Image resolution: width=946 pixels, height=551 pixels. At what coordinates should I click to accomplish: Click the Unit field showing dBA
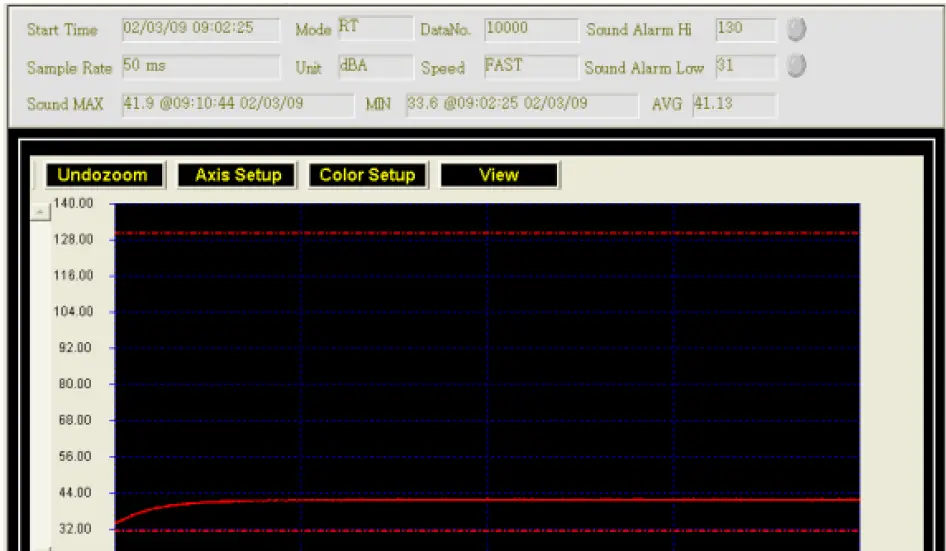pyautogui.click(x=375, y=67)
